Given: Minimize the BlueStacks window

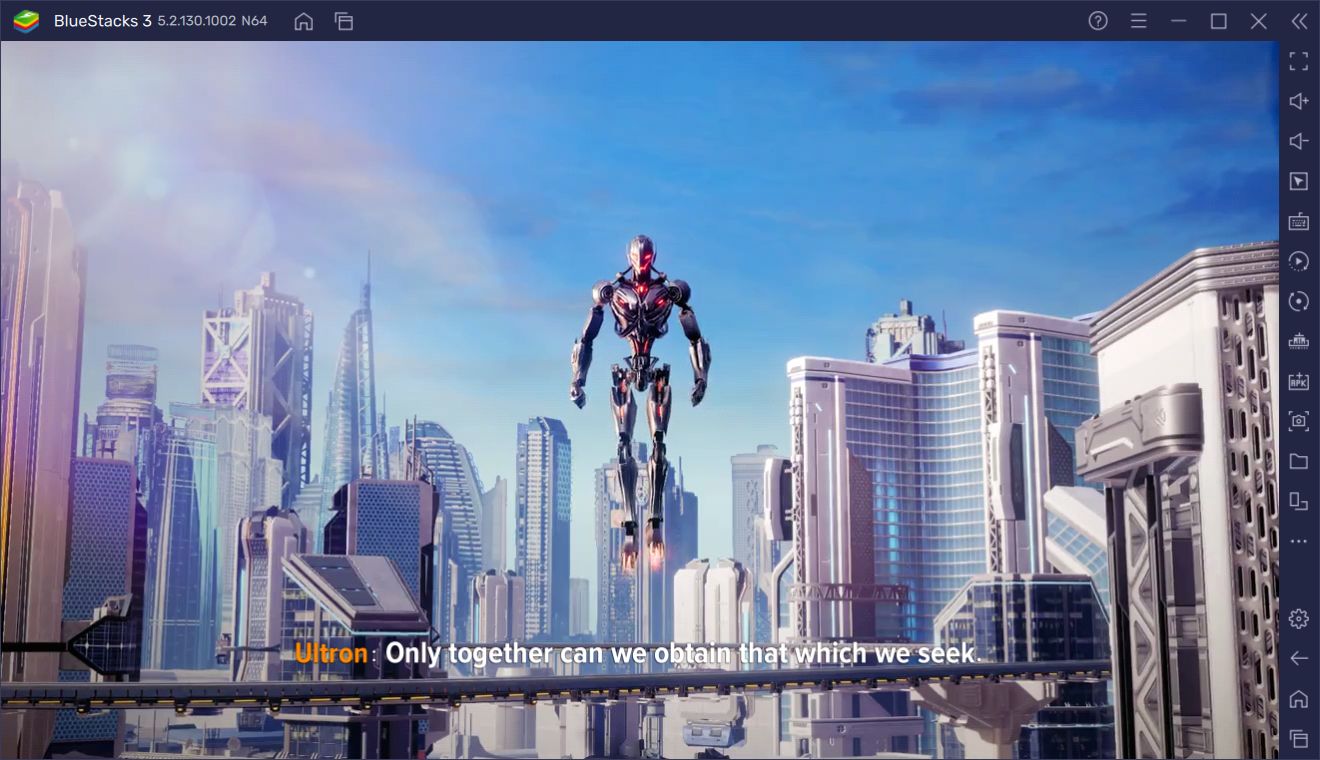Looking at the screenshot, I should point(1179,21).
